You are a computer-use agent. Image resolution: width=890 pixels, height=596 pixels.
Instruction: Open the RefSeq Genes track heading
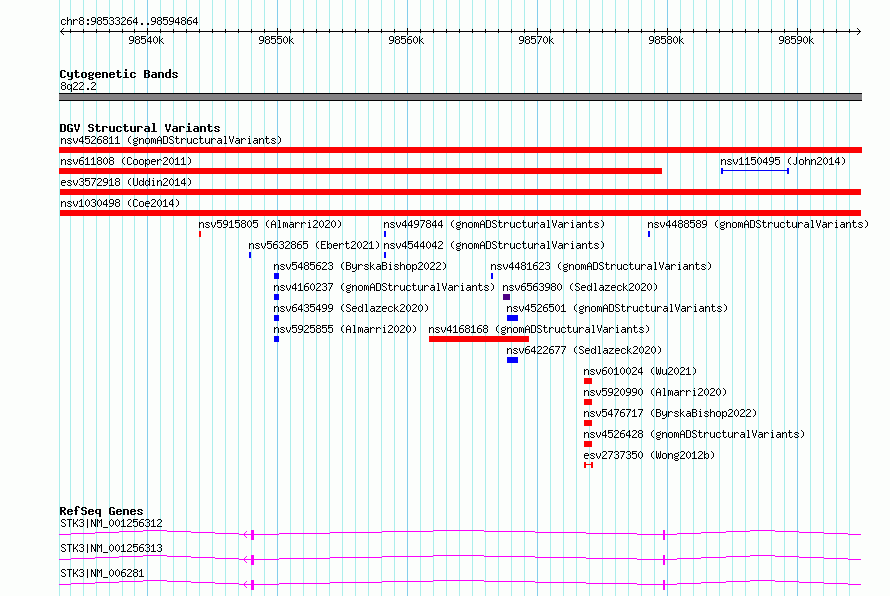click(x=101, y=511)
